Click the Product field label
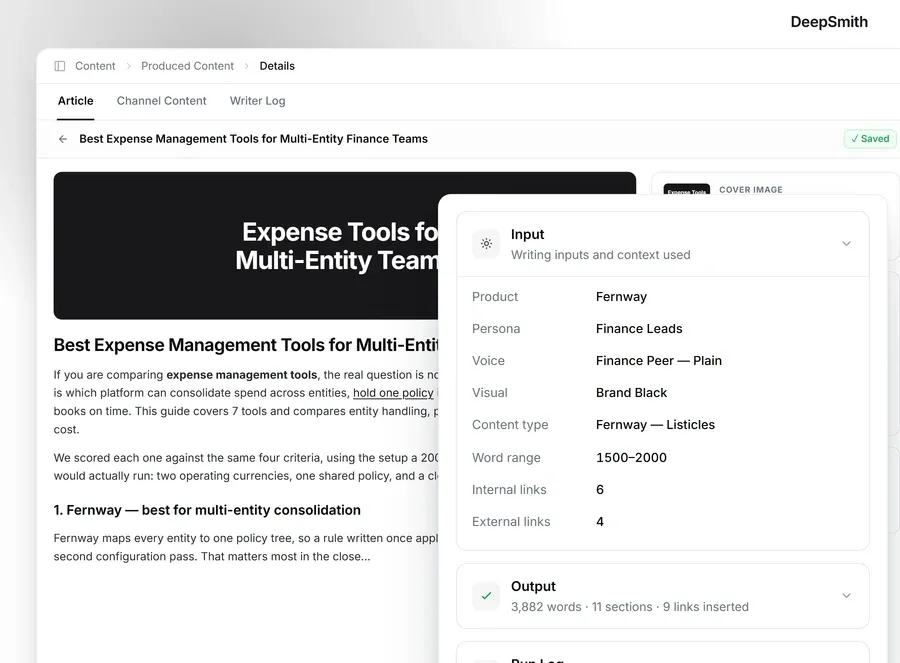 pos(495,297)
